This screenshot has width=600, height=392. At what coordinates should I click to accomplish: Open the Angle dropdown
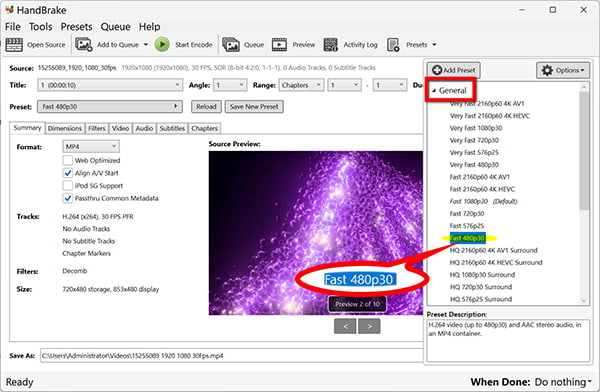coord(230,85)
